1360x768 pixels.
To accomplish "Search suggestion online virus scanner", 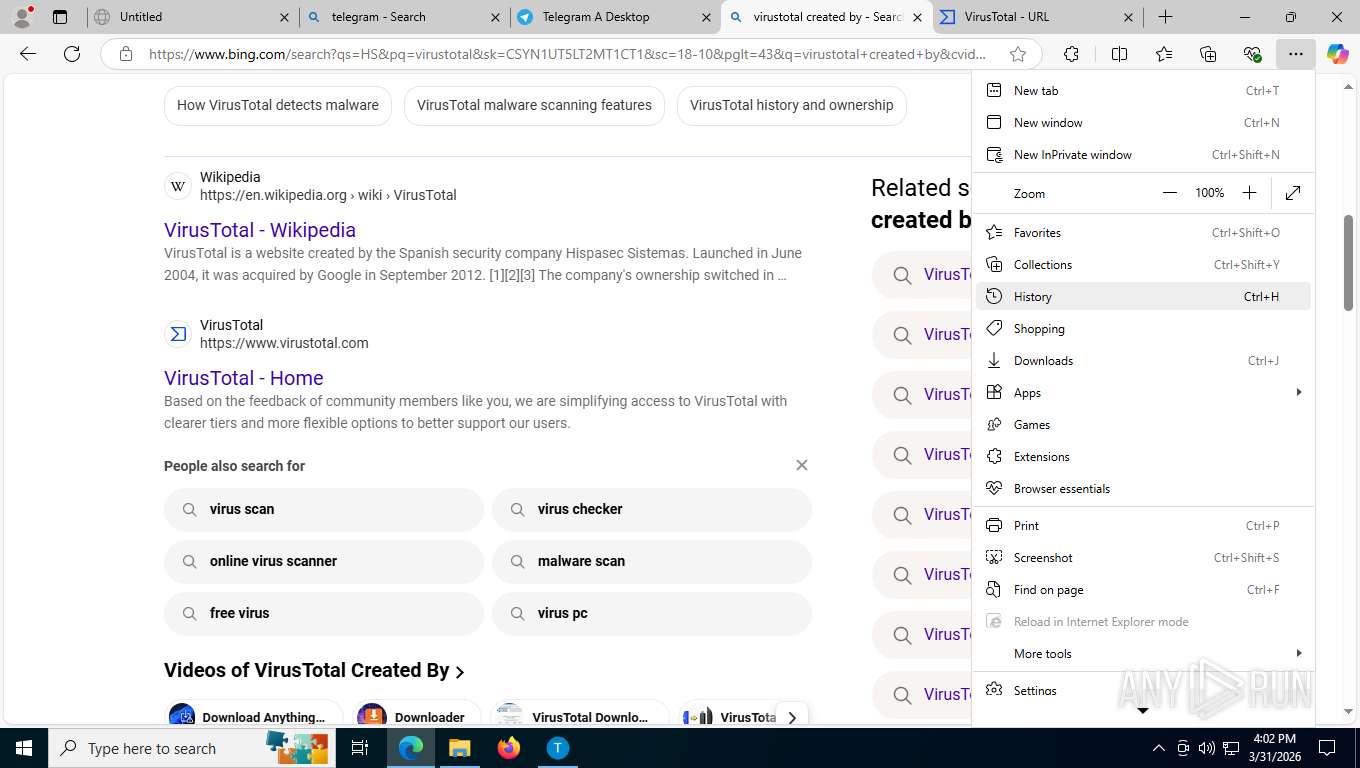I will [x=324, y=561].
